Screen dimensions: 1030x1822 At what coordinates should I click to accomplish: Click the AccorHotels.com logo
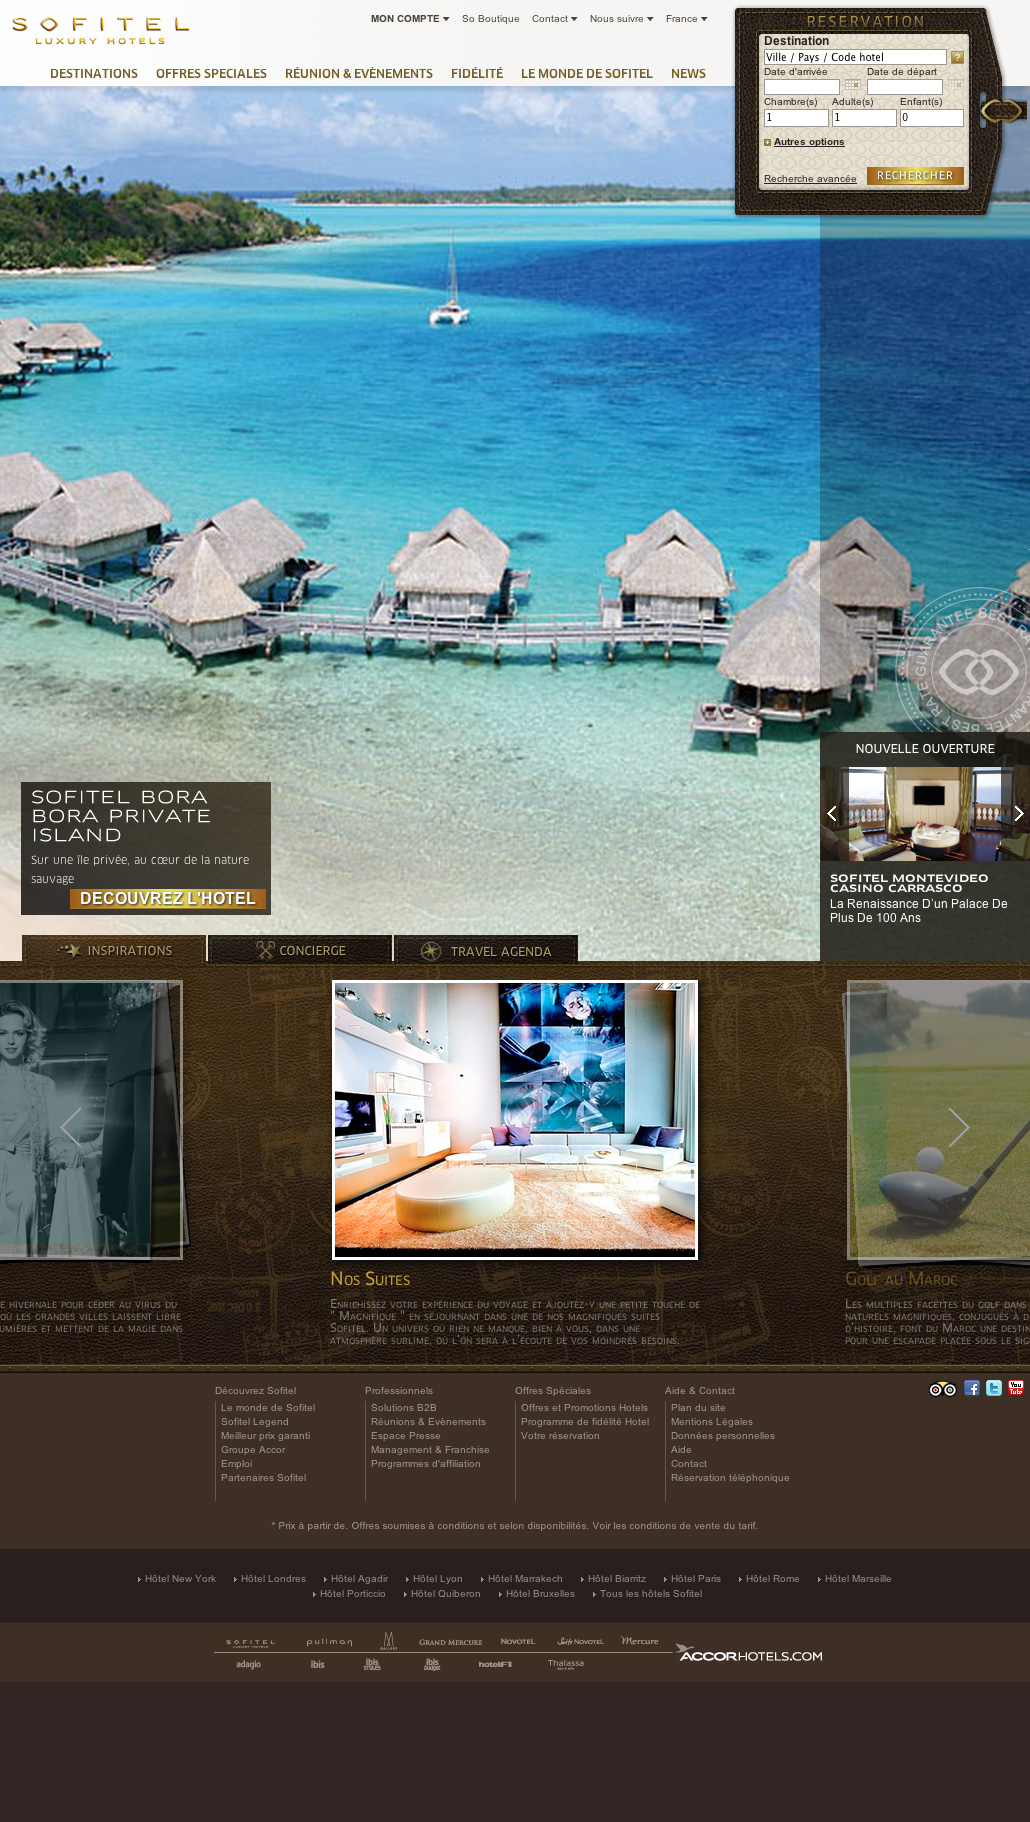(750, 1654)
